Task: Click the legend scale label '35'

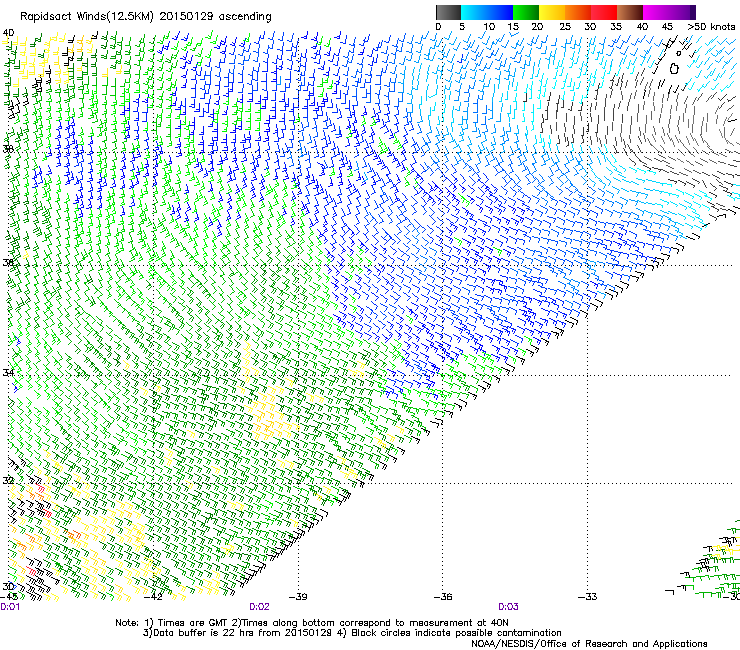Action: click(x=616, y=26)
